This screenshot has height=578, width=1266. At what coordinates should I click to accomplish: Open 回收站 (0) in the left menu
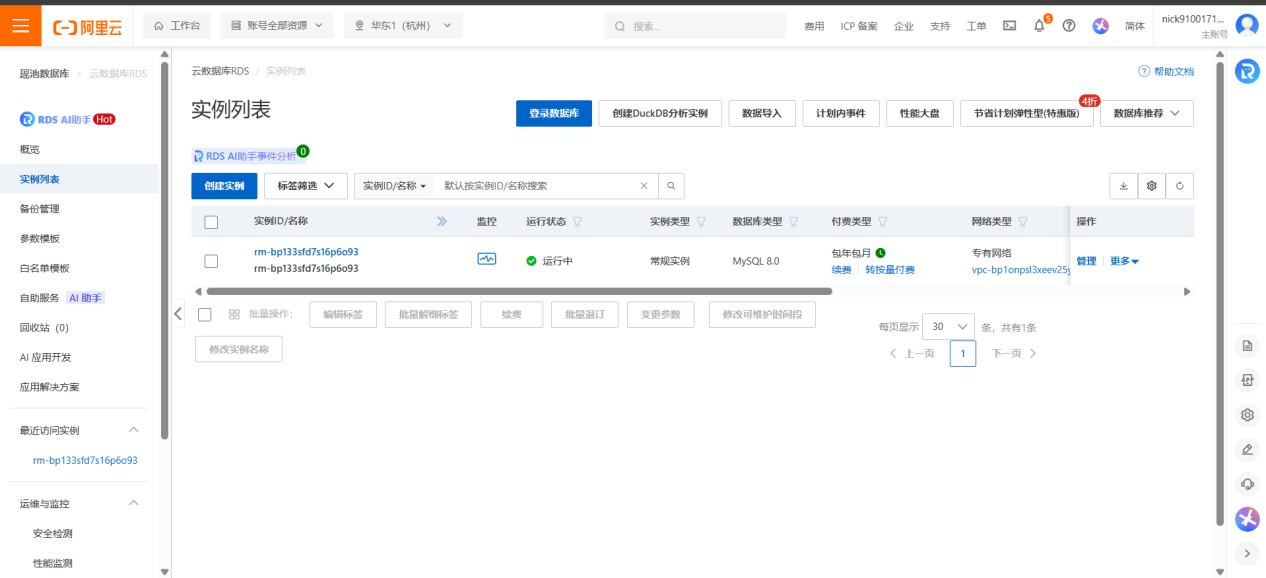tap(45, 327)
